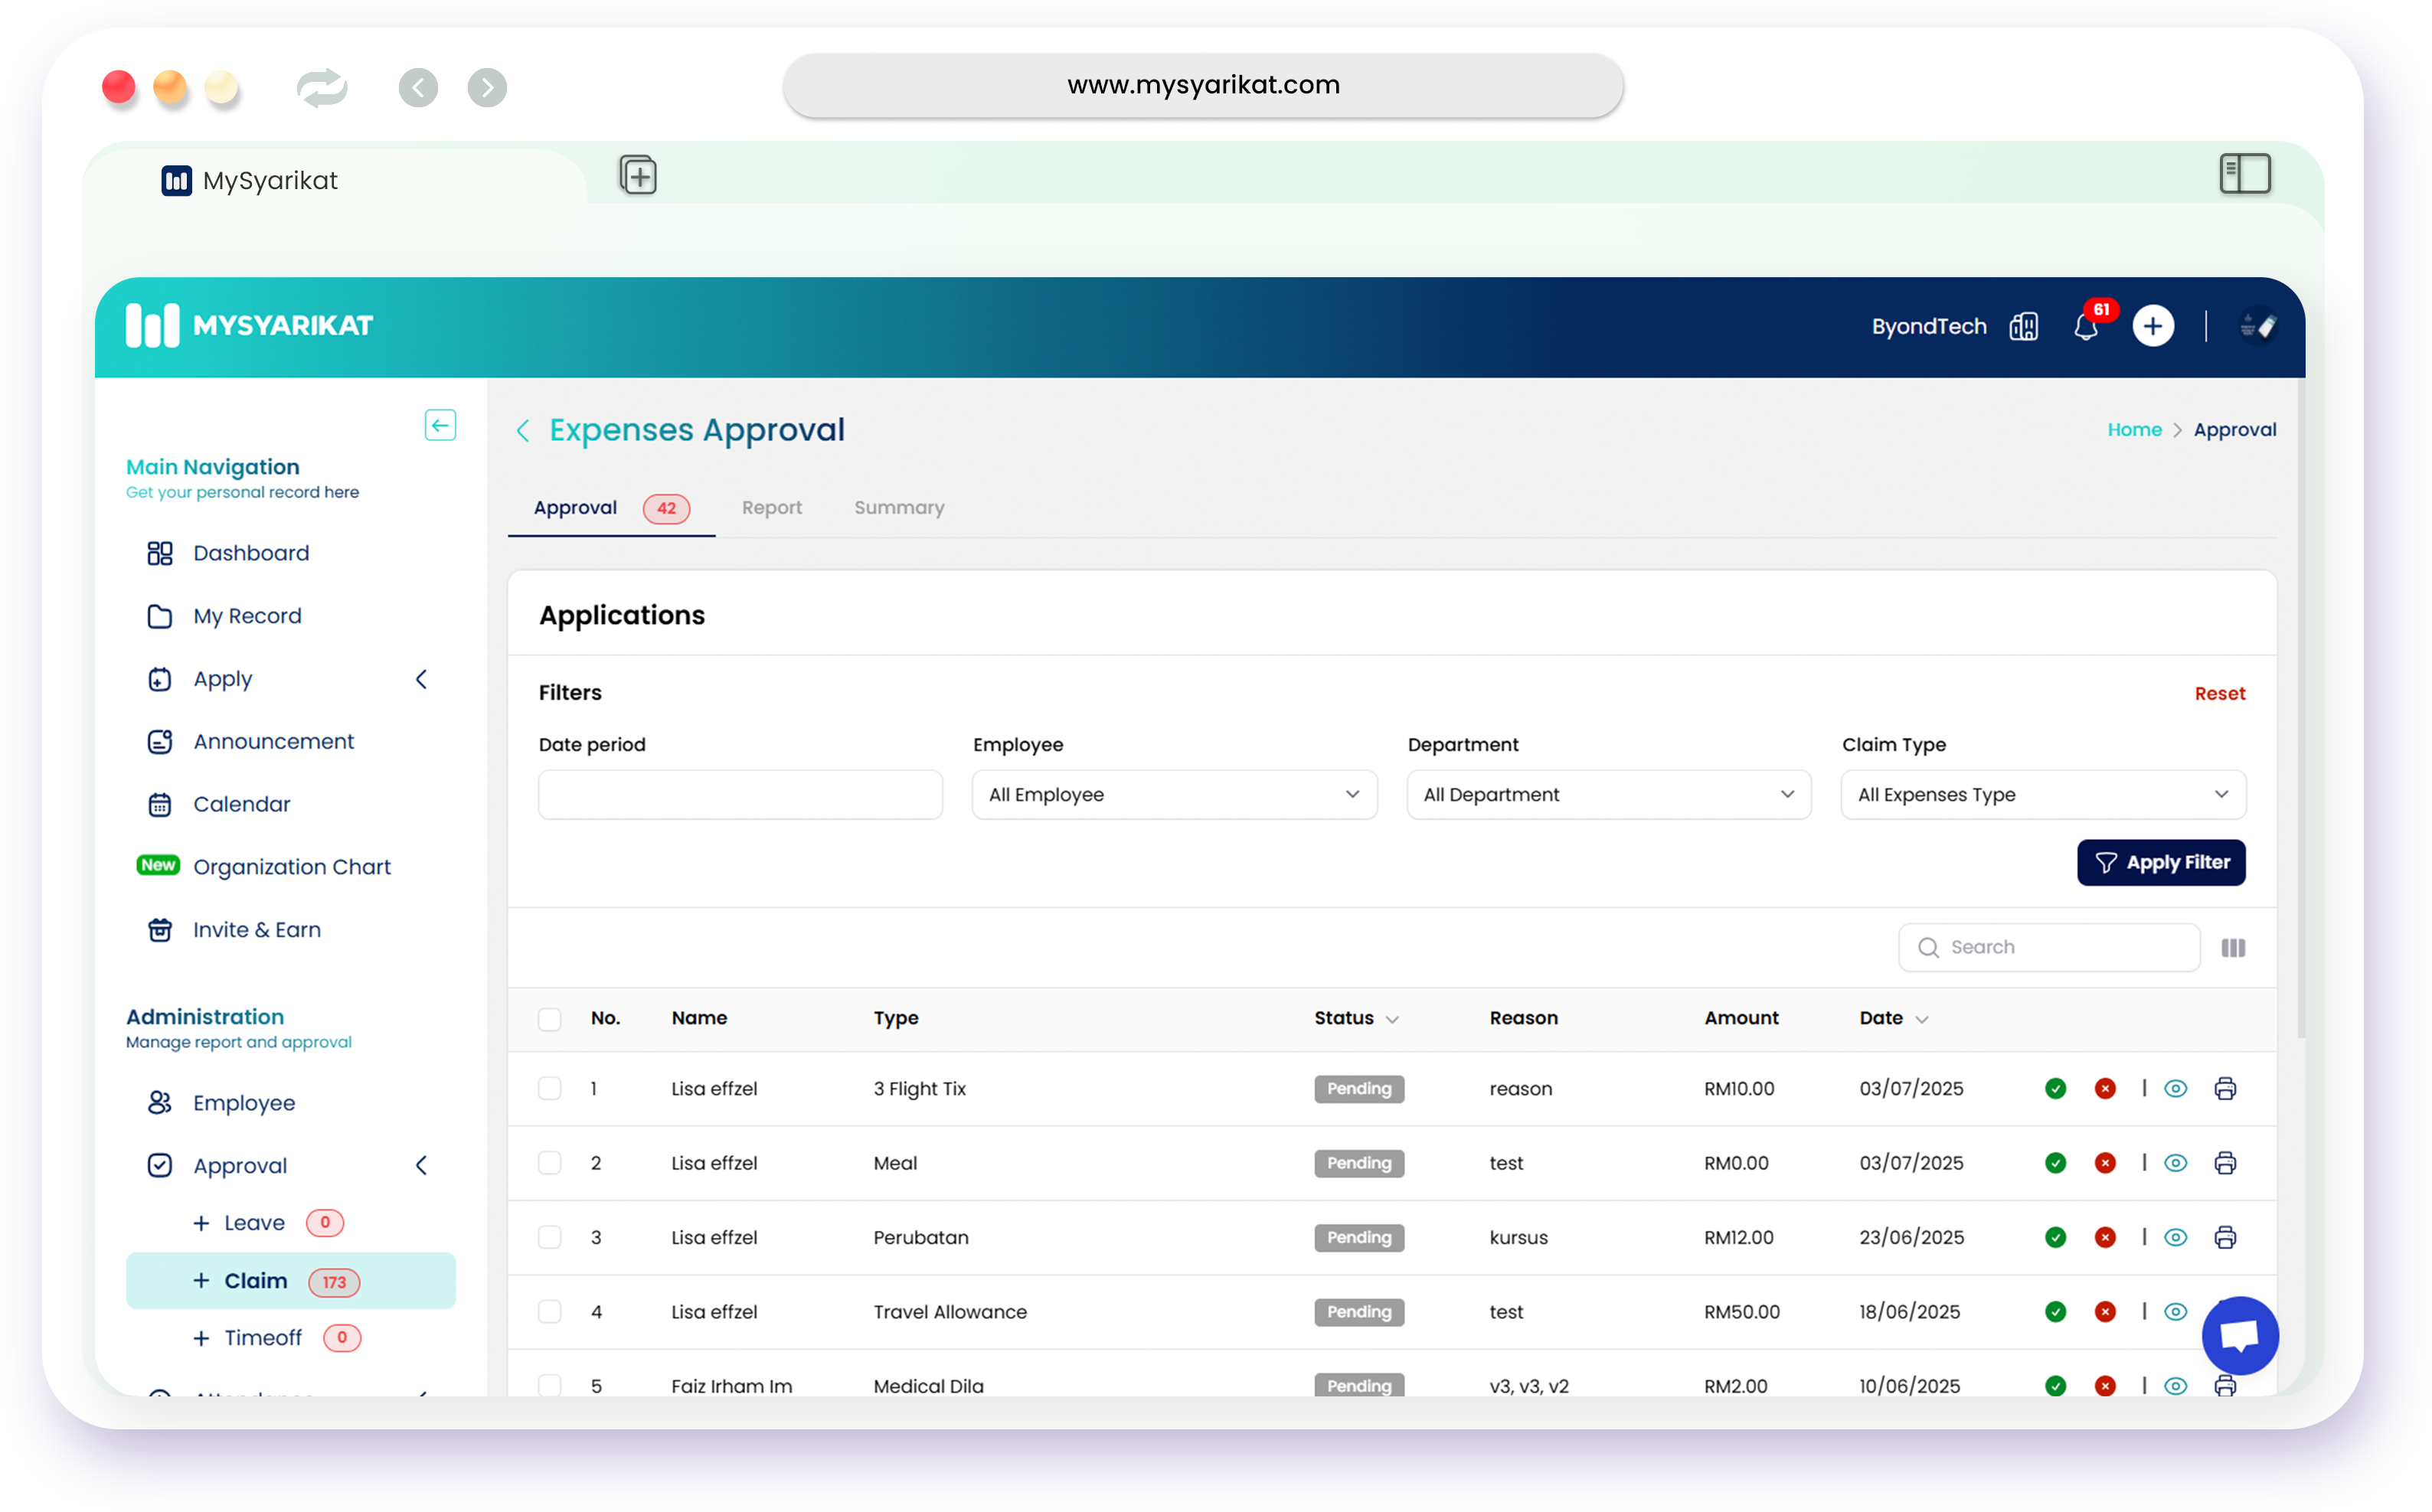Open the All Employee dropdown
2432x1512 pixels.
coord(1174,794)
